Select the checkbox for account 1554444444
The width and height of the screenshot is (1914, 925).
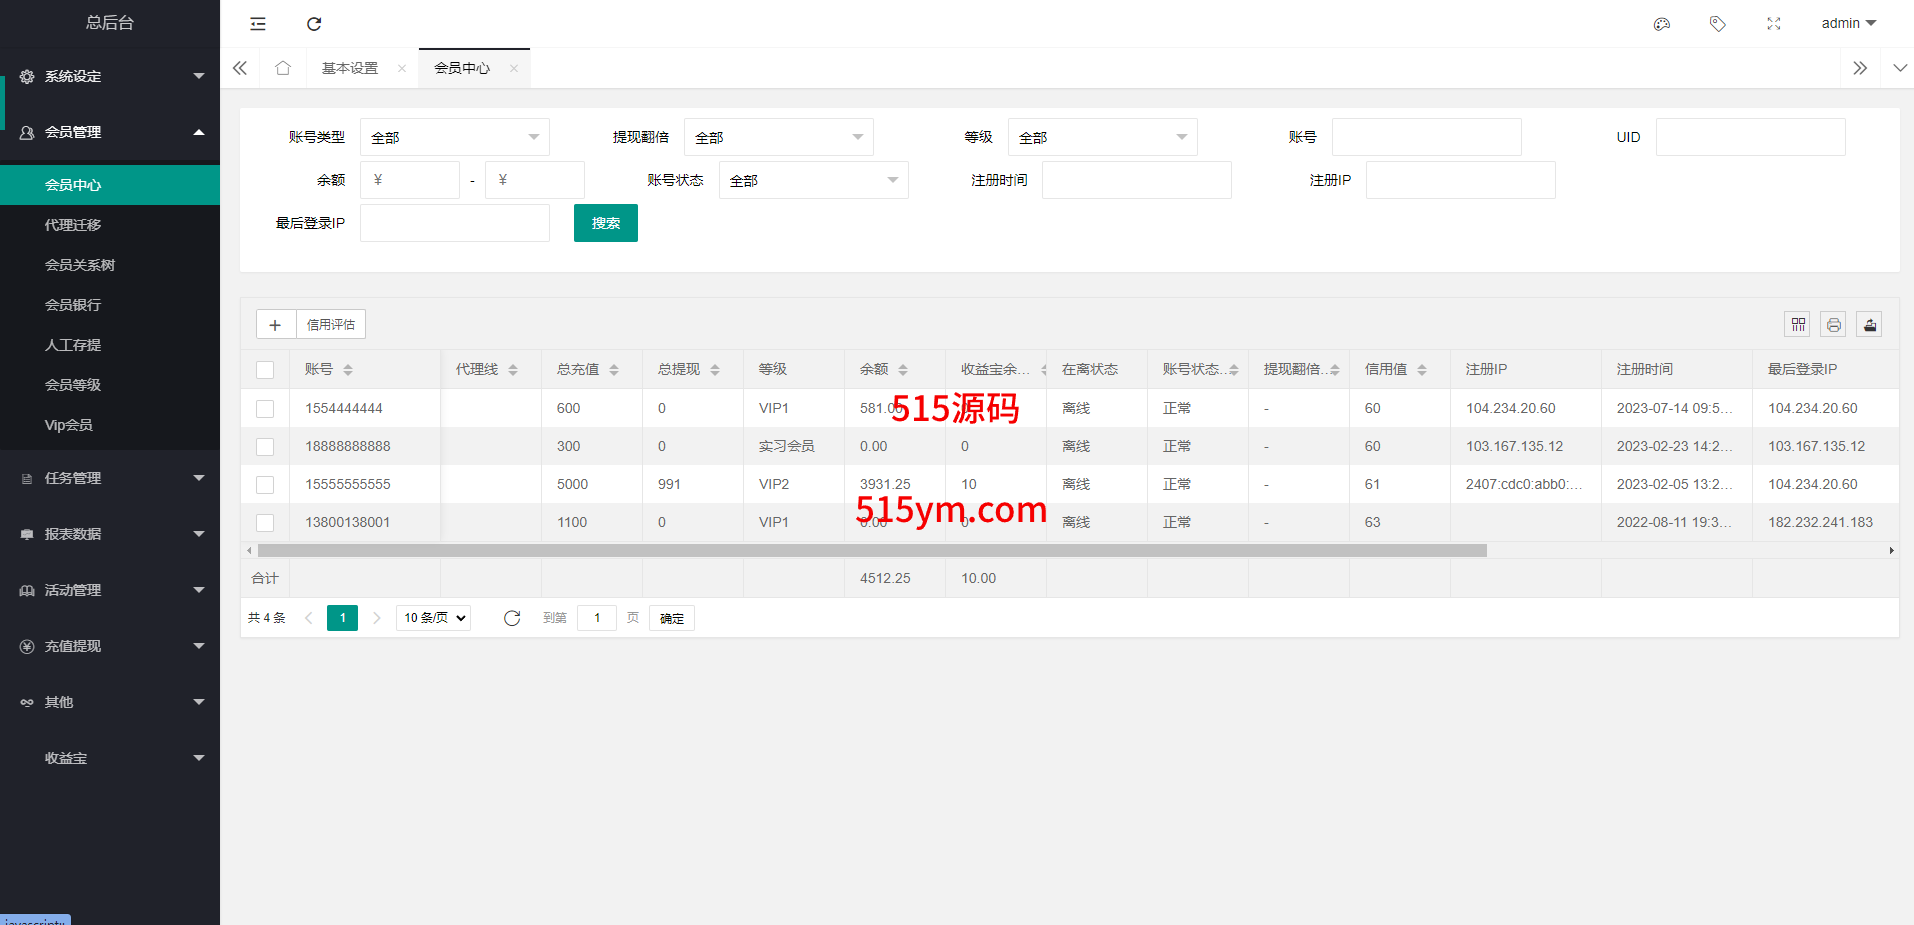[265, 409]
